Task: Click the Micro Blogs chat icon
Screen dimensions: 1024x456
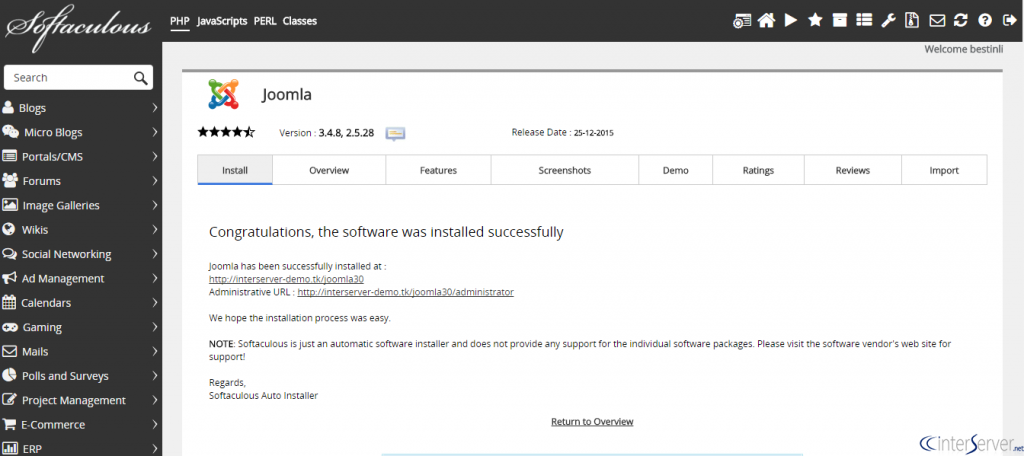Action: pos(10,131)
